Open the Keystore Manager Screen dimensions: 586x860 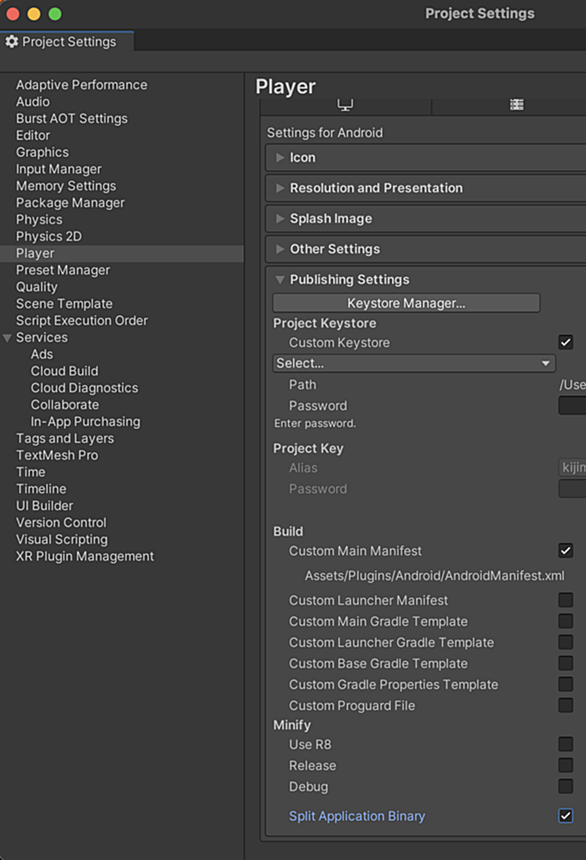406,303
